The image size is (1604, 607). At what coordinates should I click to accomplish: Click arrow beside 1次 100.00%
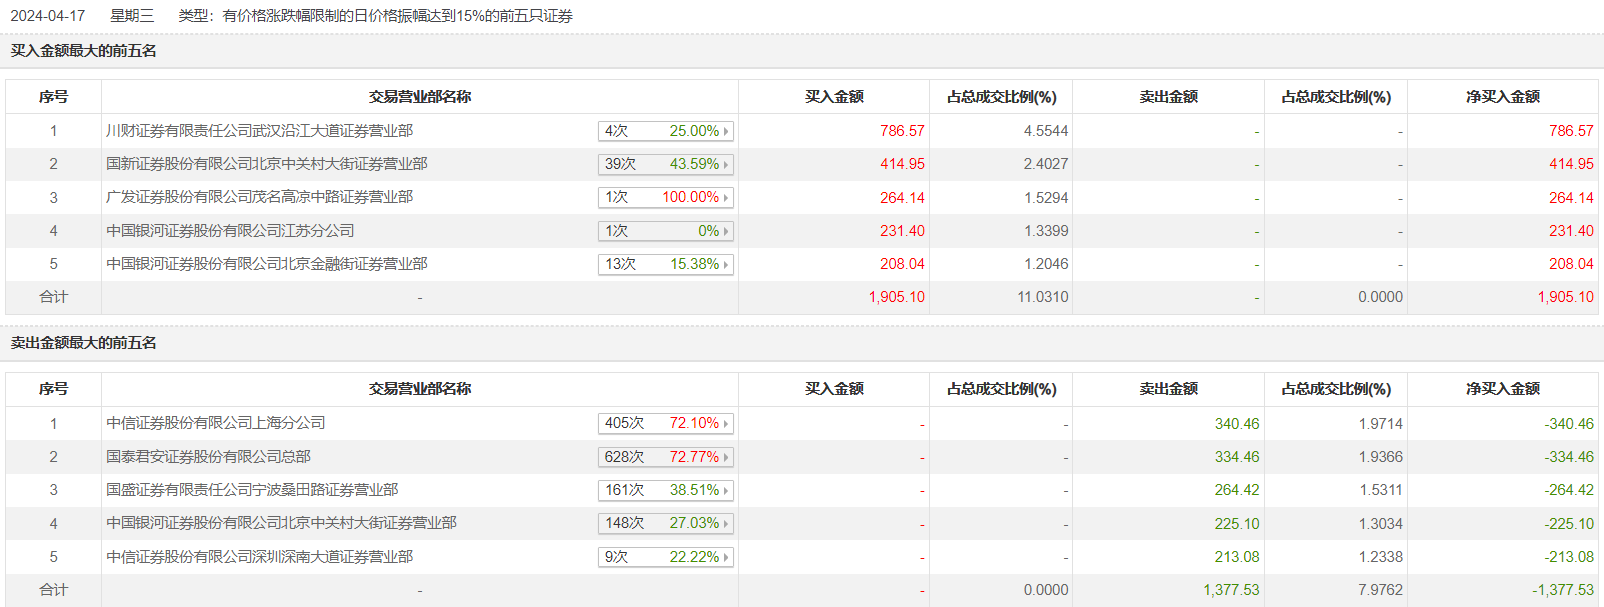pos(726,198)
